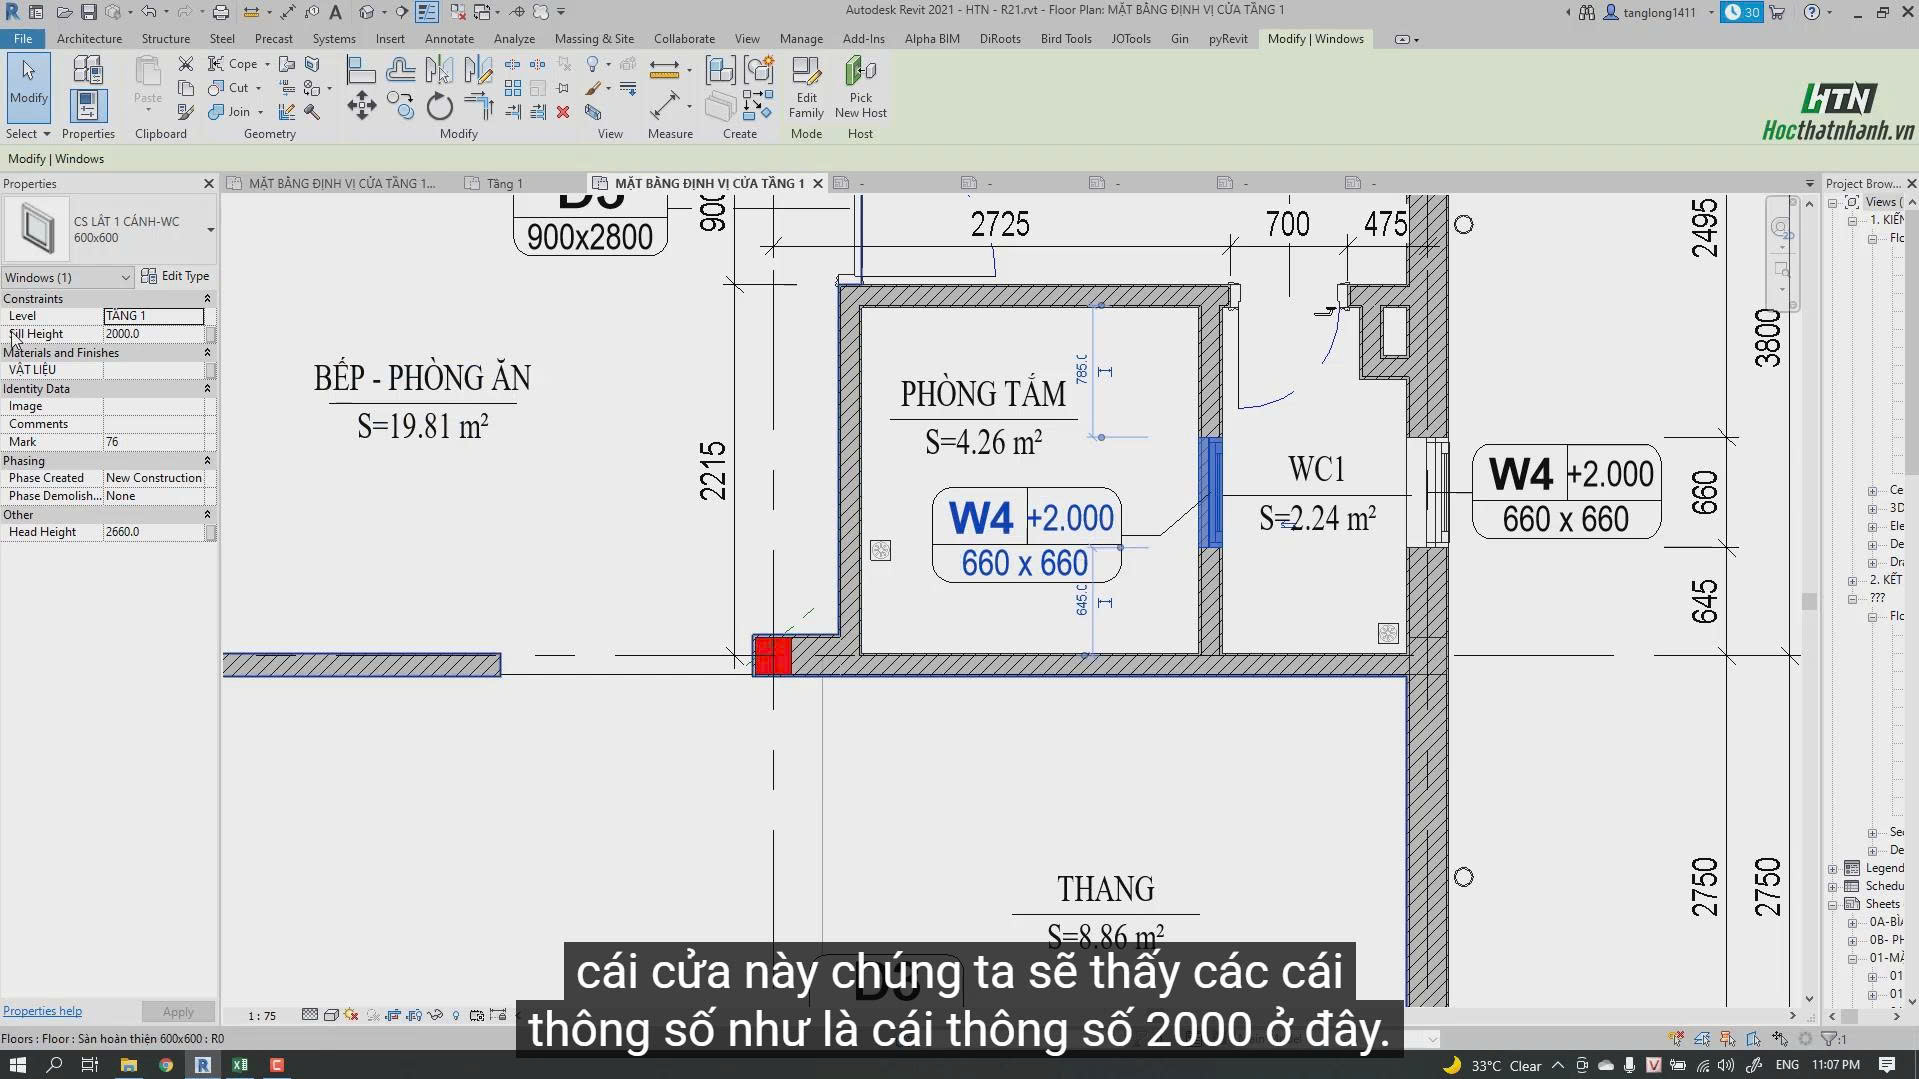Open the Annotate ribbon tab

point(449,39)
